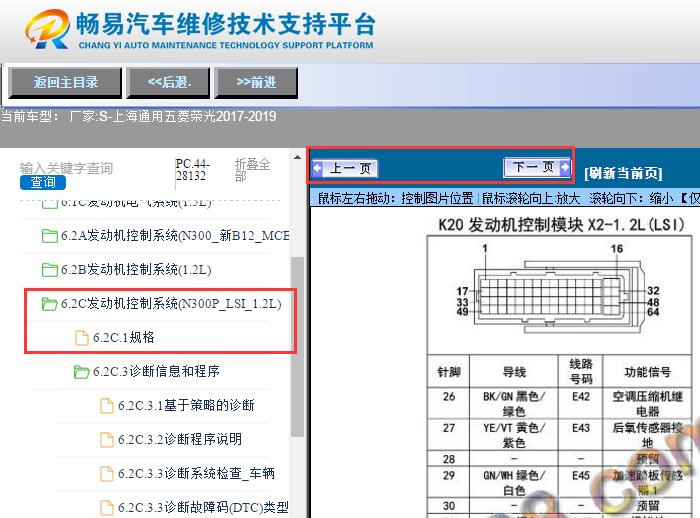Click the page icon of 6.2C.1规格

(x=82, y=338)
